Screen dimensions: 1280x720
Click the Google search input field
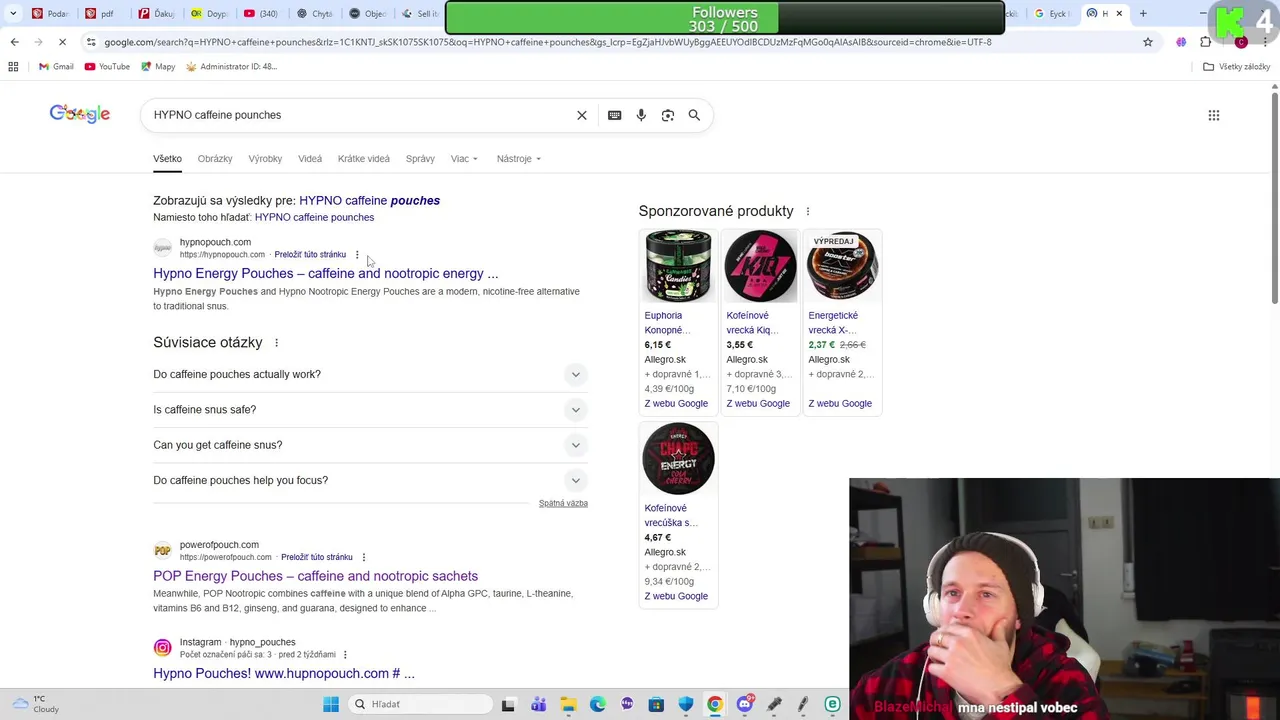pyautogui.click(x=360, y=115)
